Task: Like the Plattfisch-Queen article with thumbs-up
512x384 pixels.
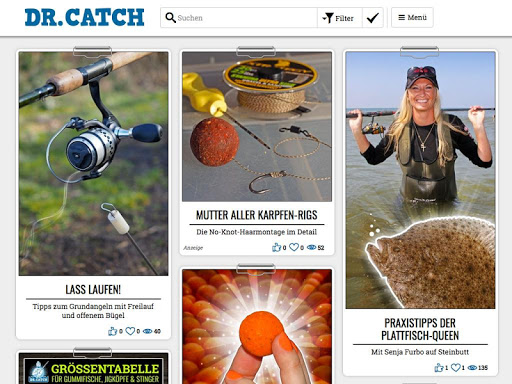Action: click(x=439, y=368)
